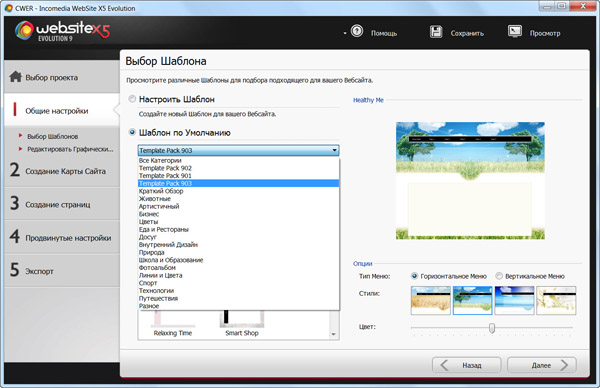Click the Просмотр preview label
Viewport: 600px width, 388px height.
pyautogui.click(x=545, y=33)
